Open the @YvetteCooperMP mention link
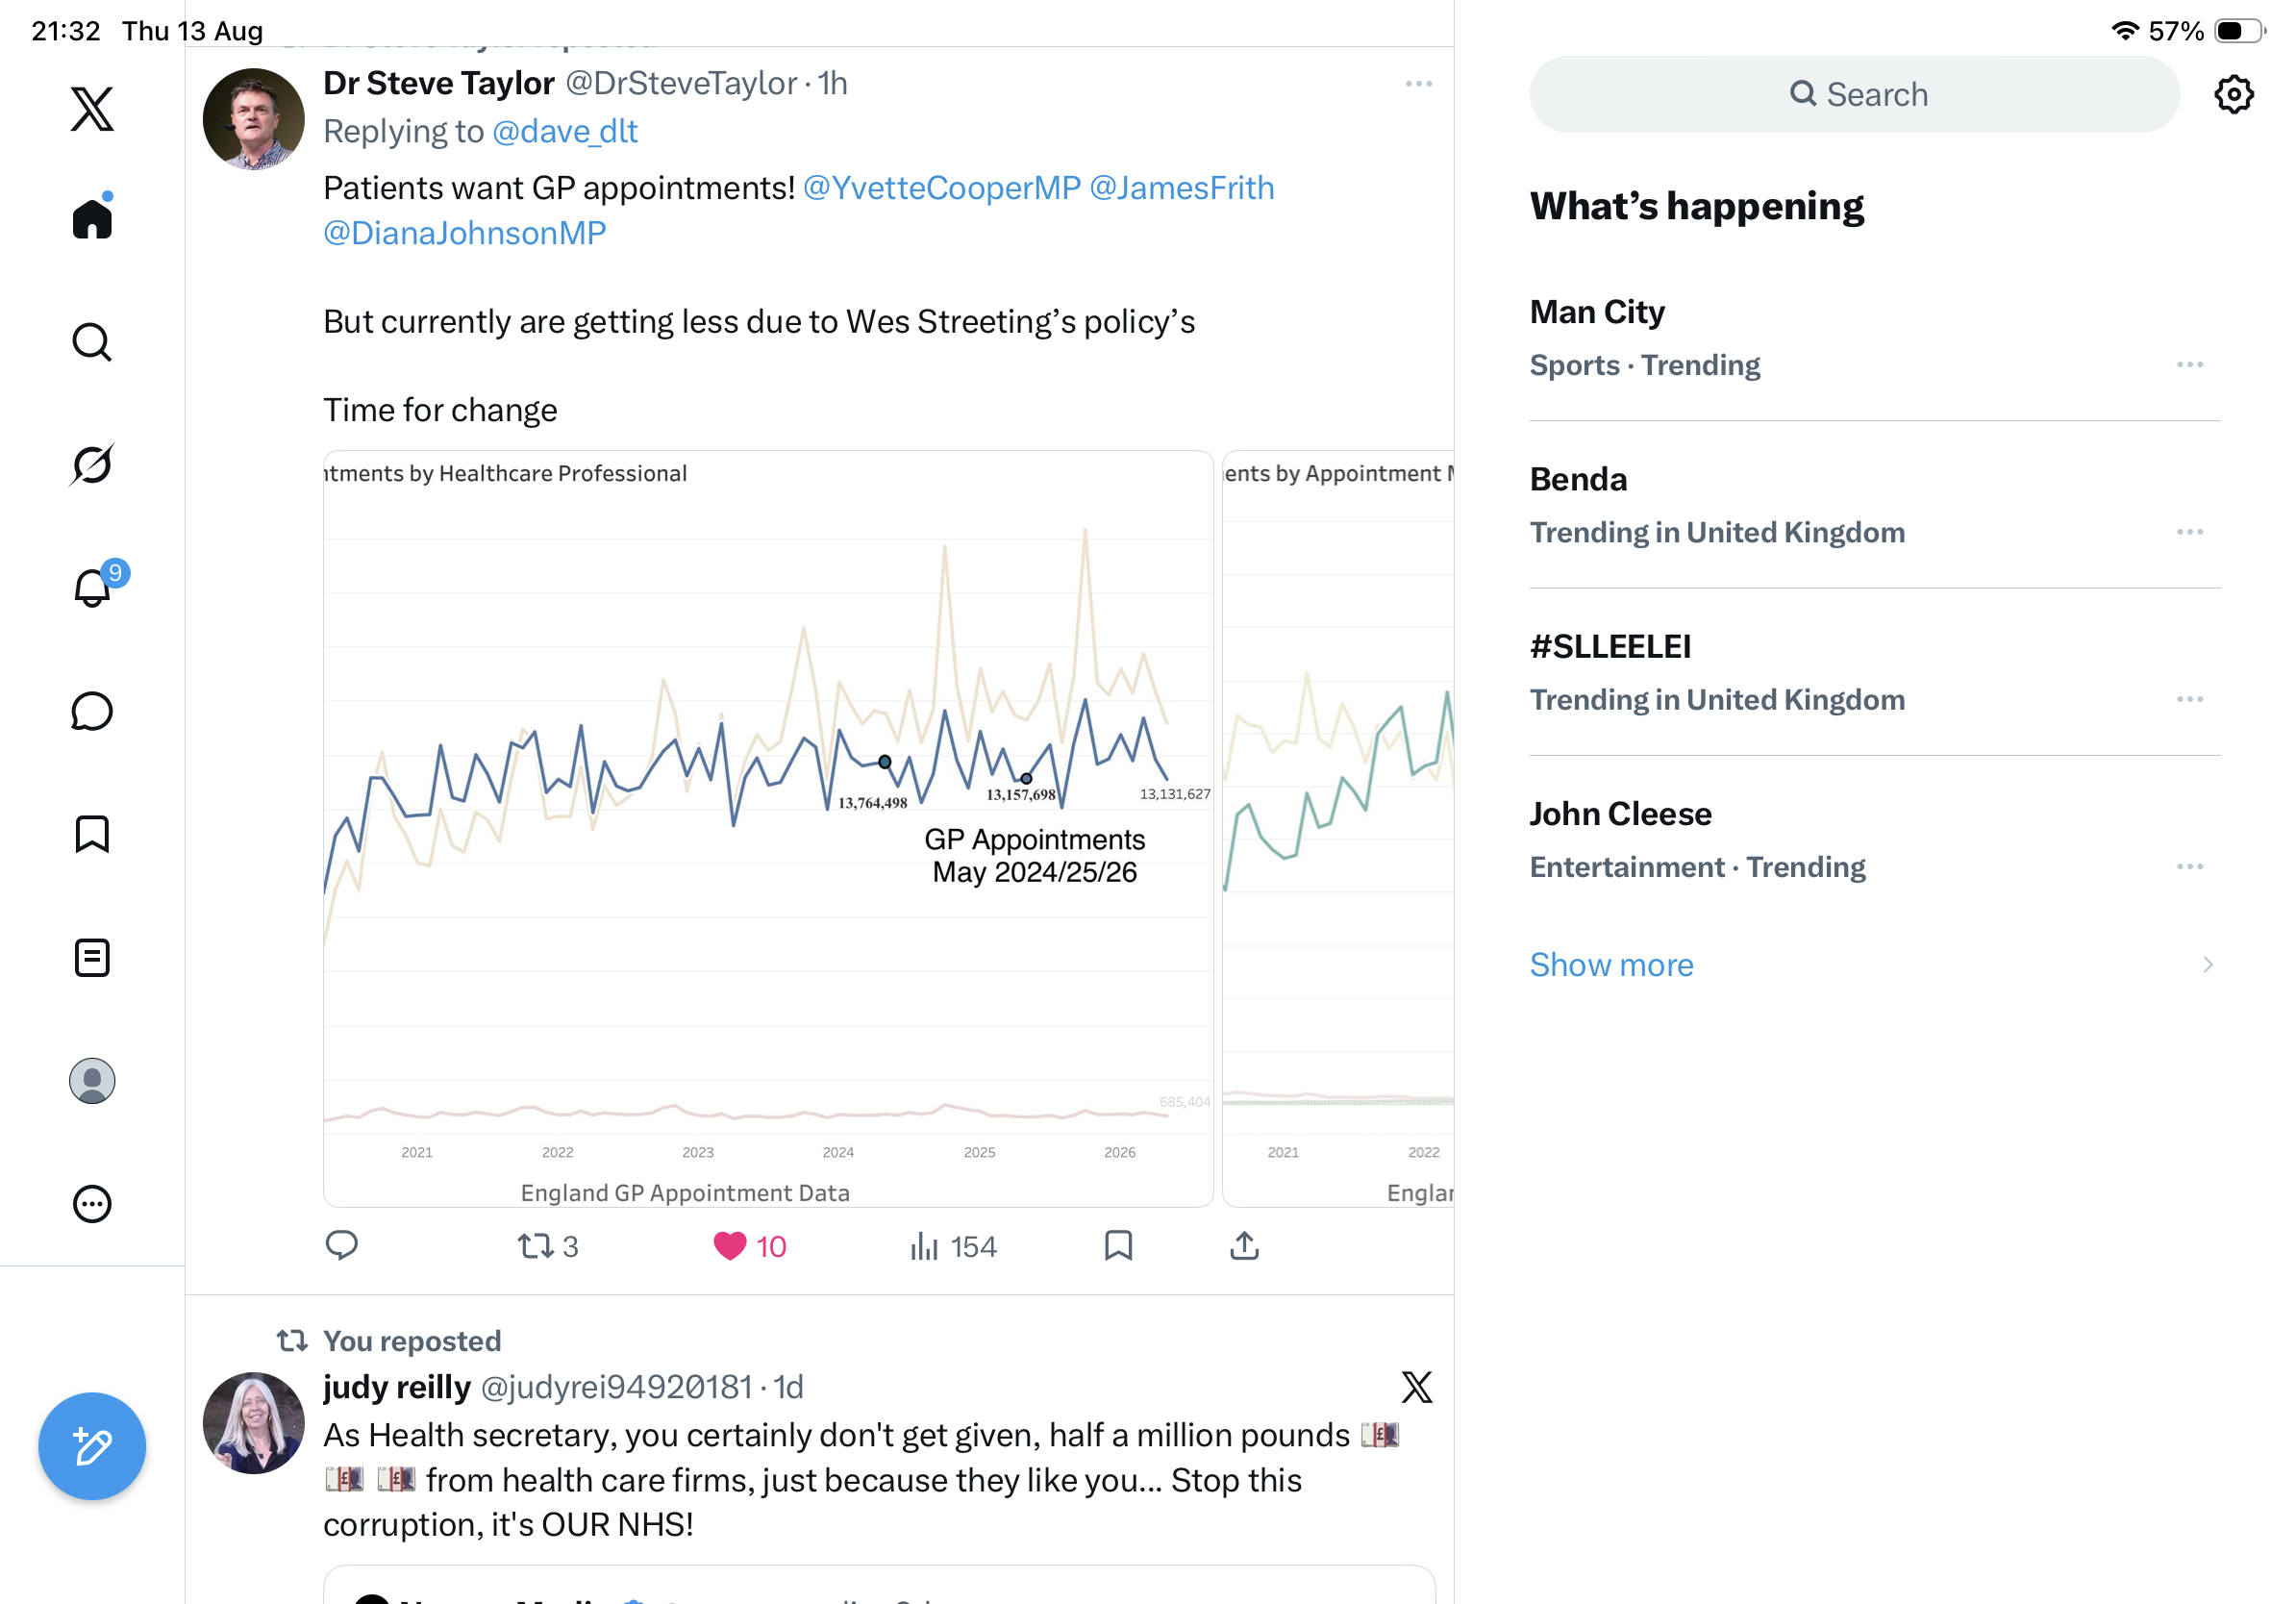2296x1604 pixels. point(941,188)
